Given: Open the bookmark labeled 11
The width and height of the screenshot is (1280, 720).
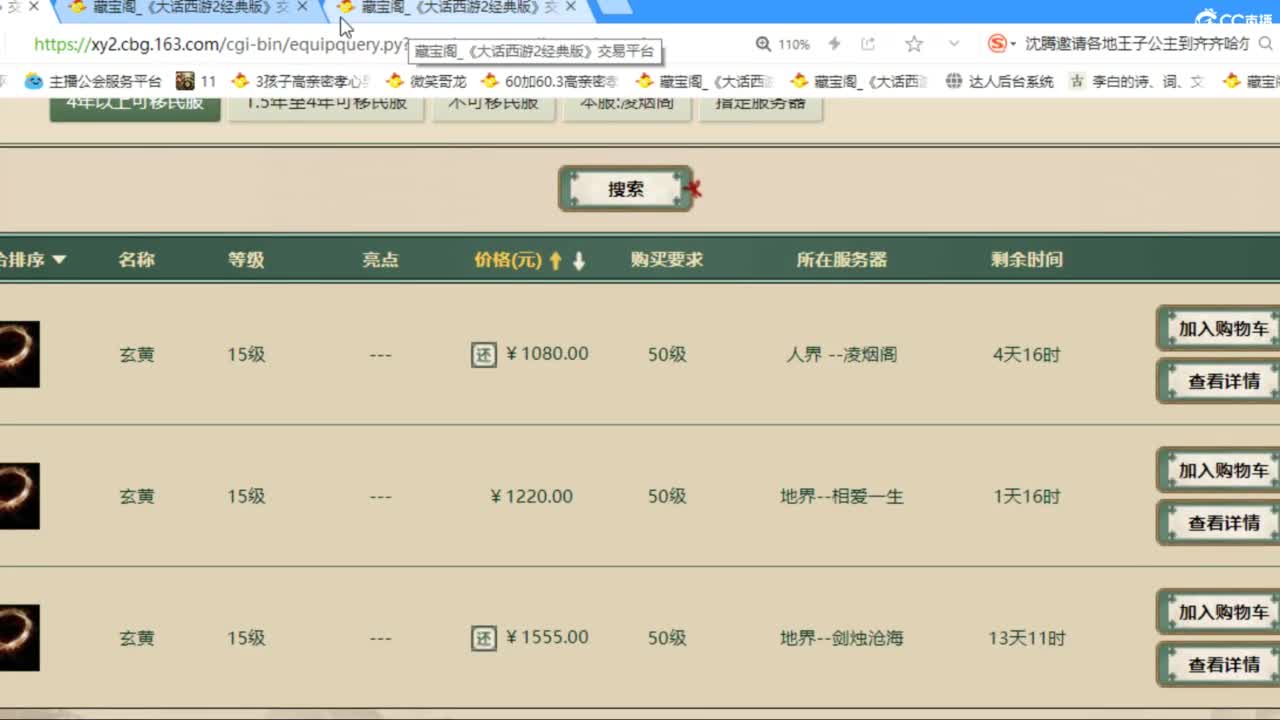Looking at the screenshot, I should click(196, 81).
